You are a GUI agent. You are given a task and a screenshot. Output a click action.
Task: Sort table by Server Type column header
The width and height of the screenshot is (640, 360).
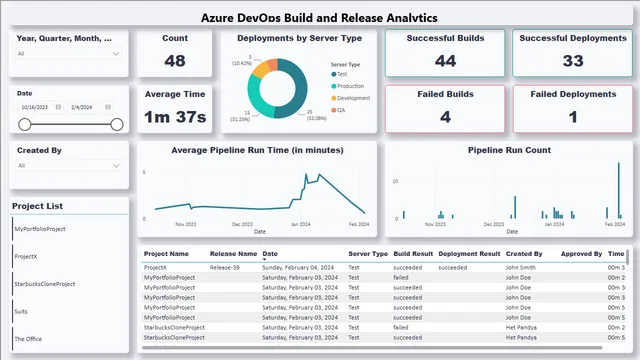click(x=368, y=253)
